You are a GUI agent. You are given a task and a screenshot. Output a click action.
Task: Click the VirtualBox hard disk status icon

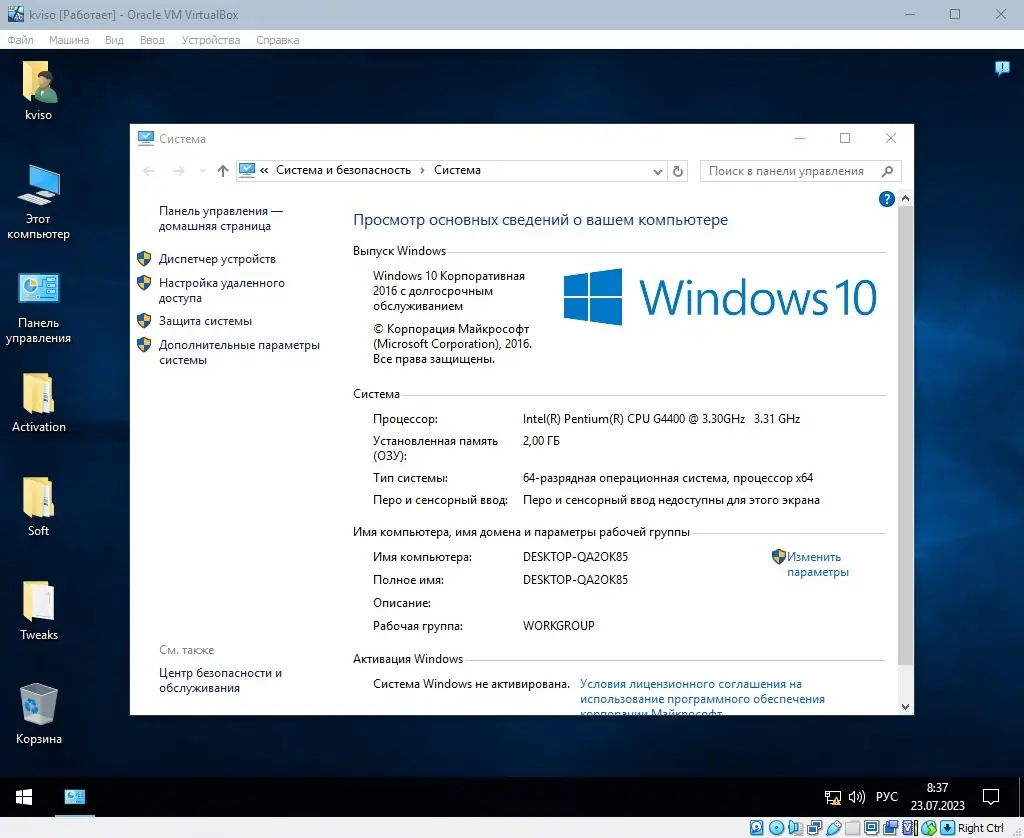click(x=756, y=828)
